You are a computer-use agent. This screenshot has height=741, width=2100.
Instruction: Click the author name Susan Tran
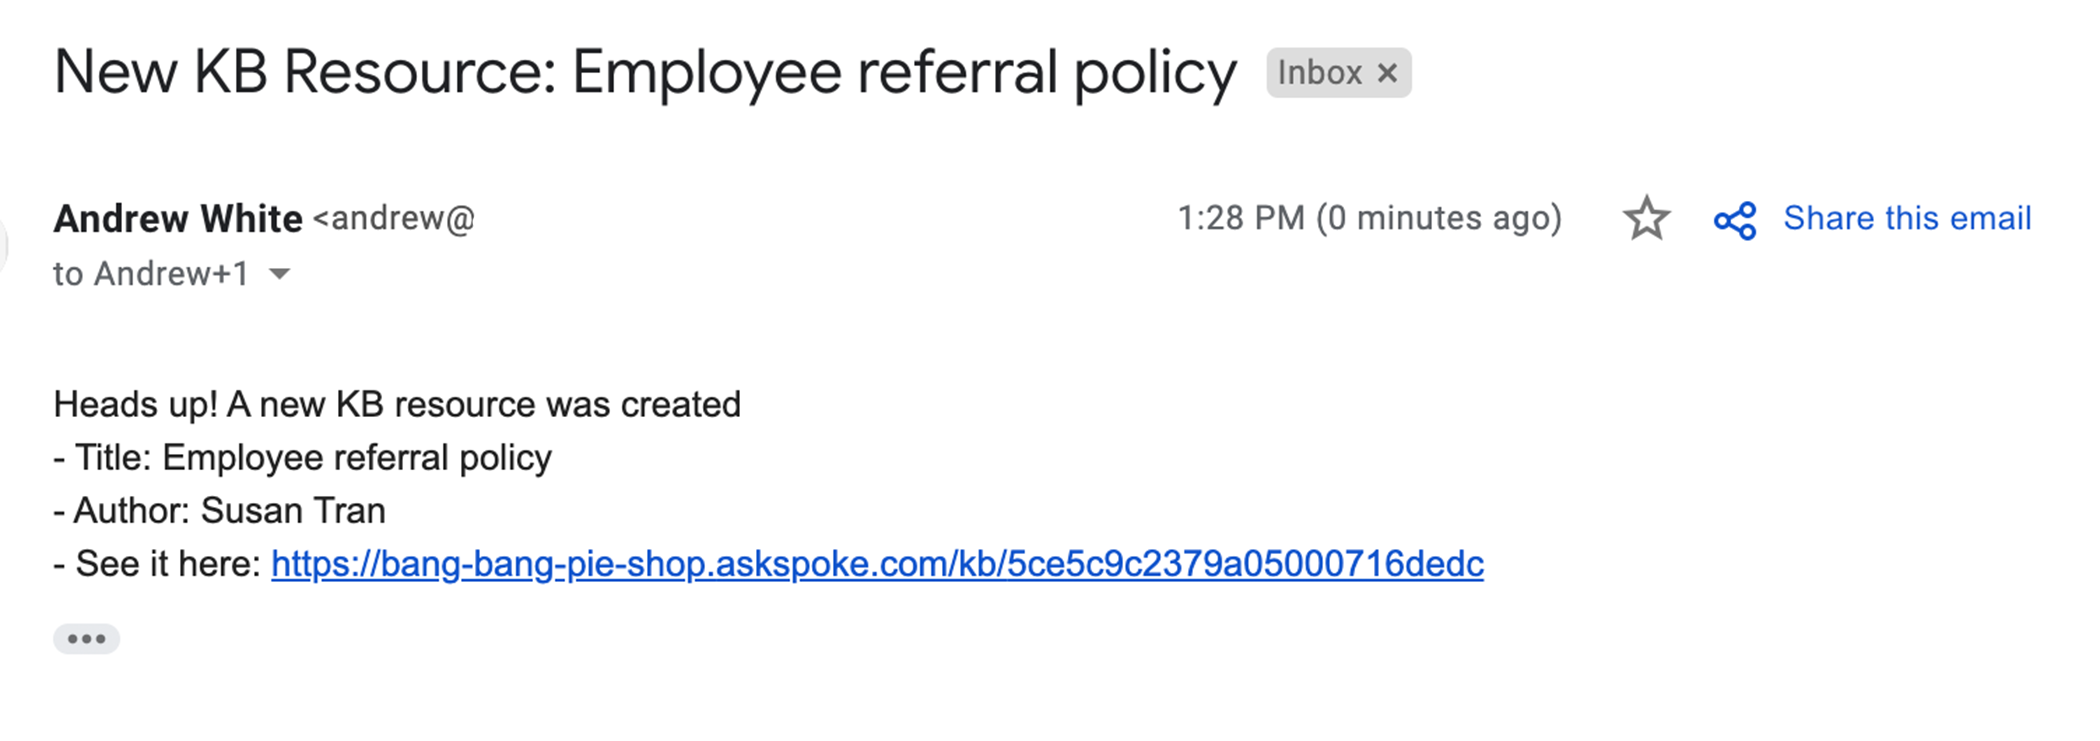(x=293, y=511)
